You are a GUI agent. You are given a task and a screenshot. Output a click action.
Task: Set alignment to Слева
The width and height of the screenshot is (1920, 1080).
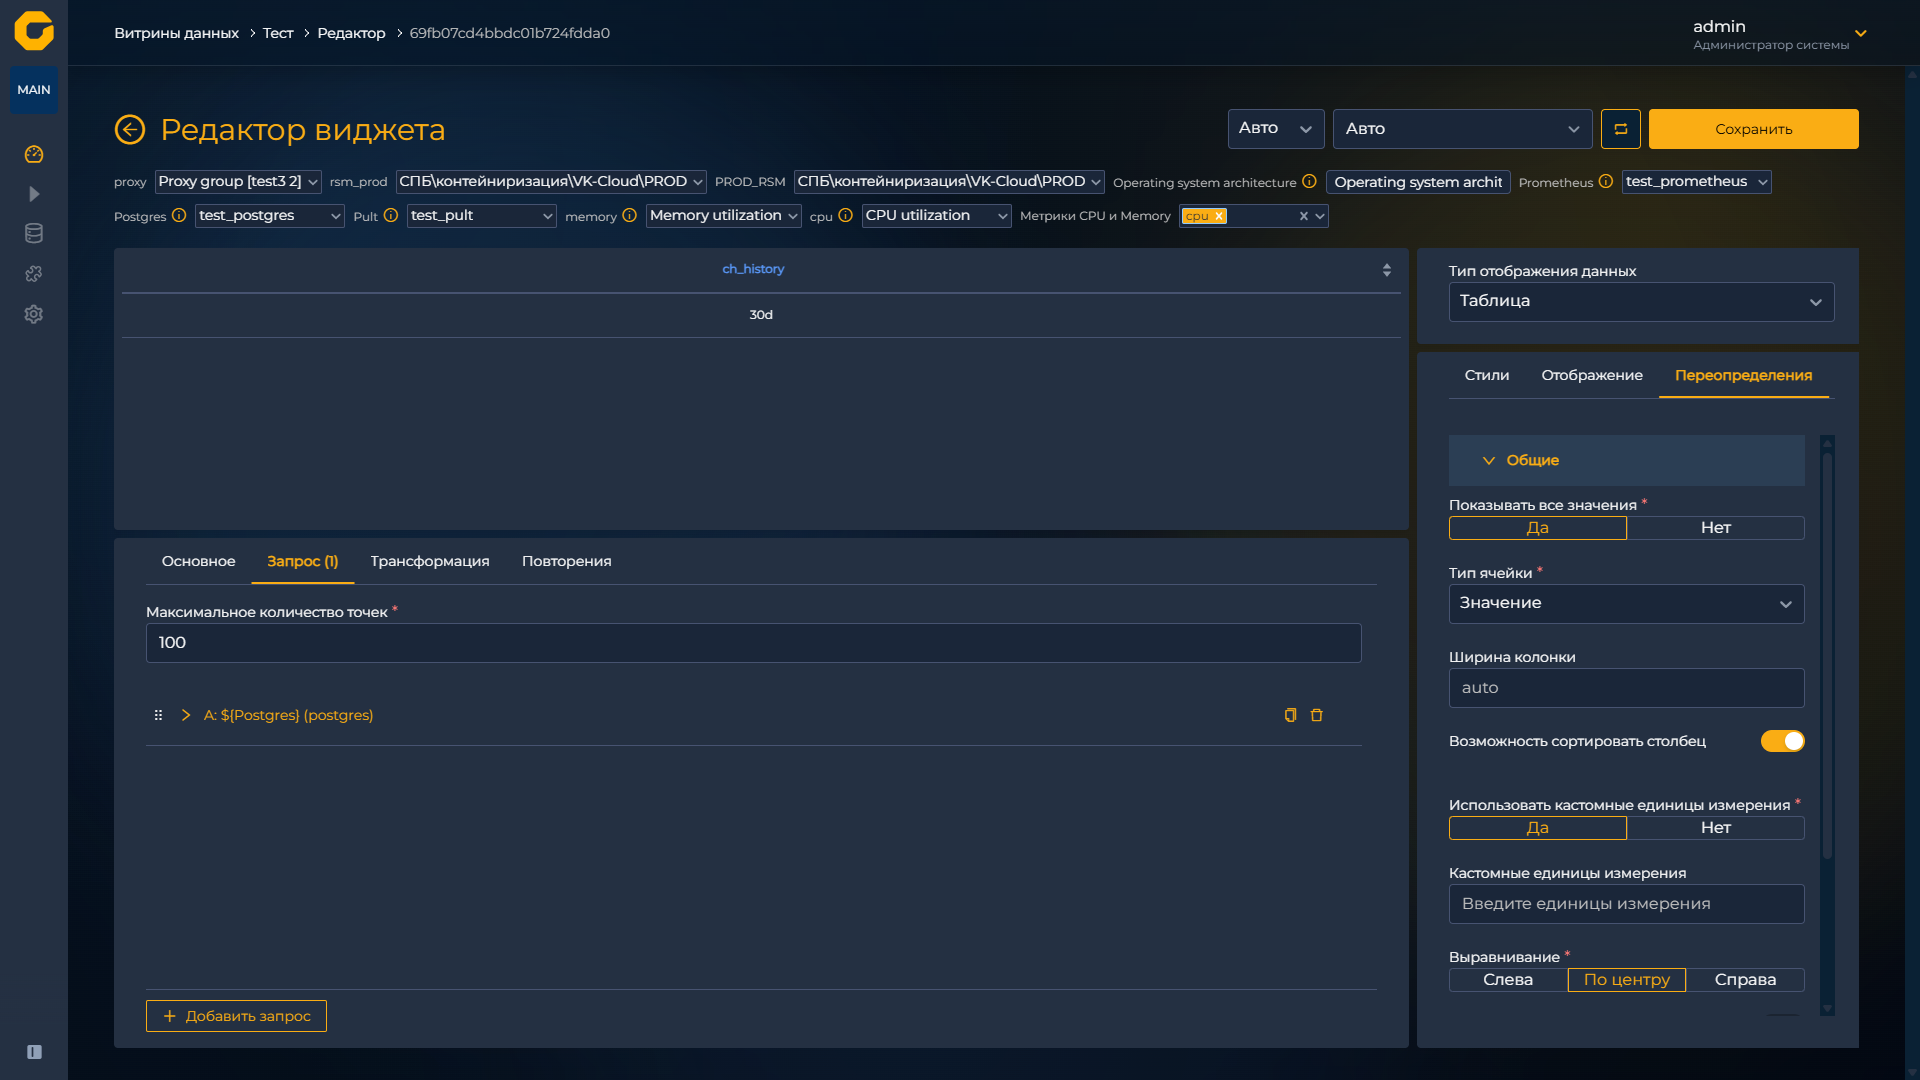click(1508, 980)
